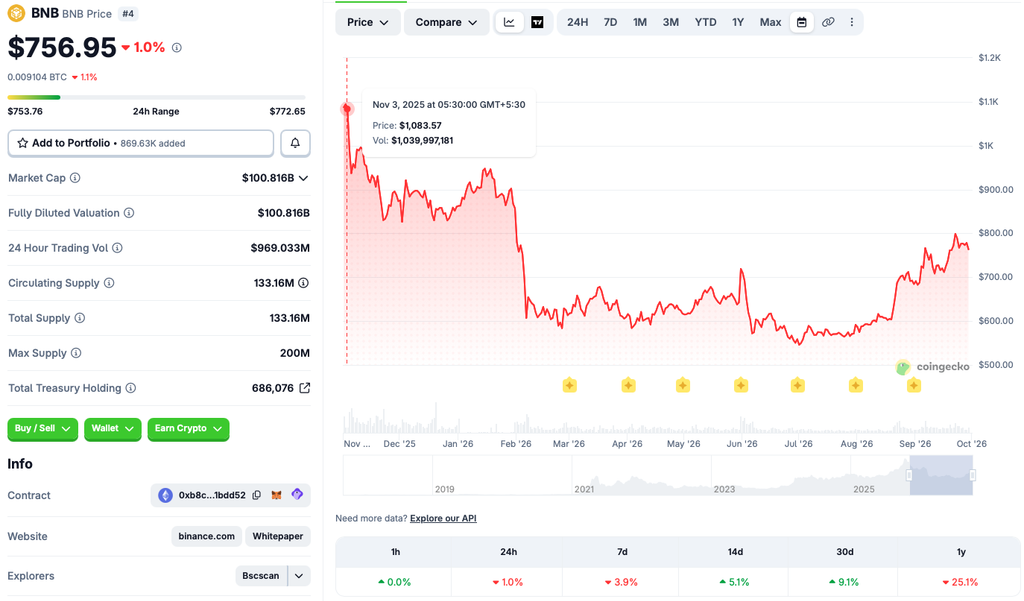Click left handle of chart range navigator
The height and width of the screenshot is (601, 1024).
coord(909,475)
